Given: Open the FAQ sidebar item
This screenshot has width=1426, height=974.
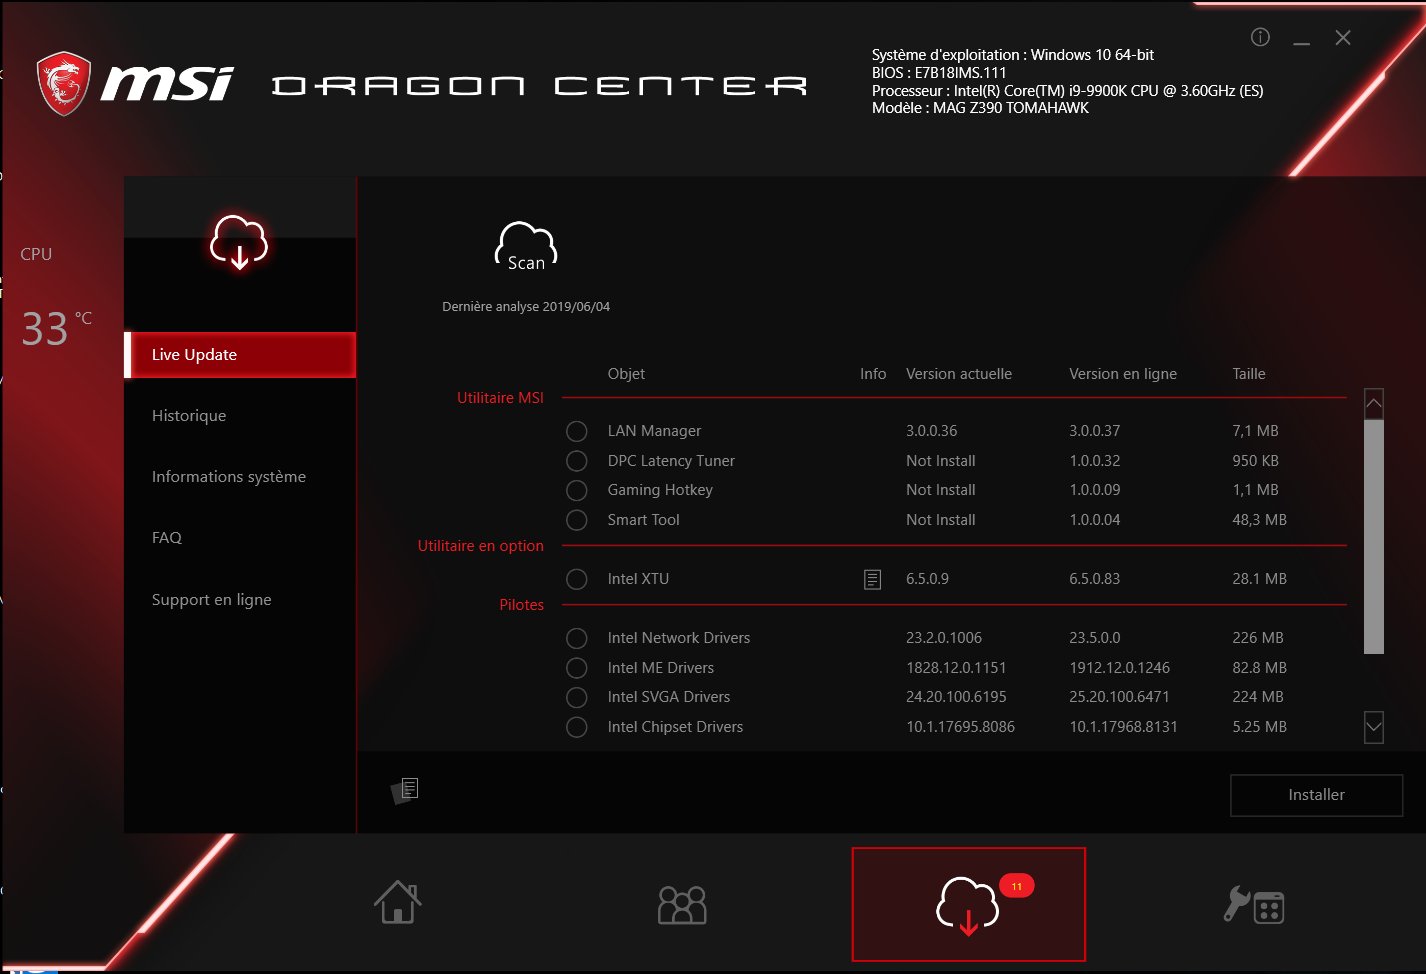Looking at the screenshot, I should tap(167, 538).
